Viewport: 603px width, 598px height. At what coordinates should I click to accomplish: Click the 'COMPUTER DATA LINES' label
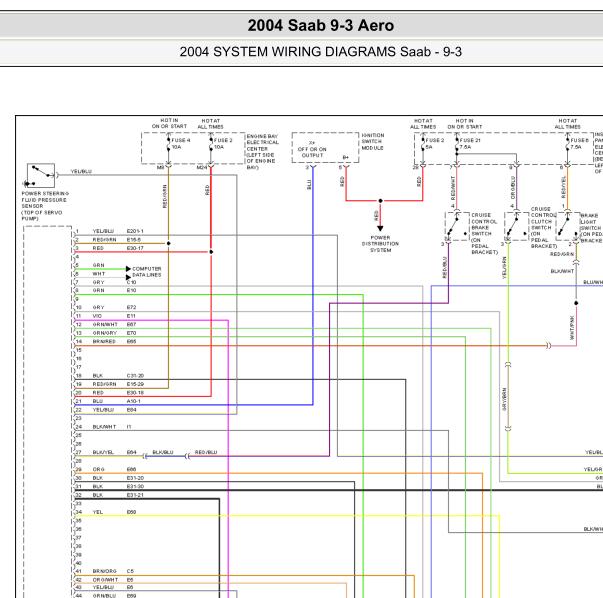[147, 272]
